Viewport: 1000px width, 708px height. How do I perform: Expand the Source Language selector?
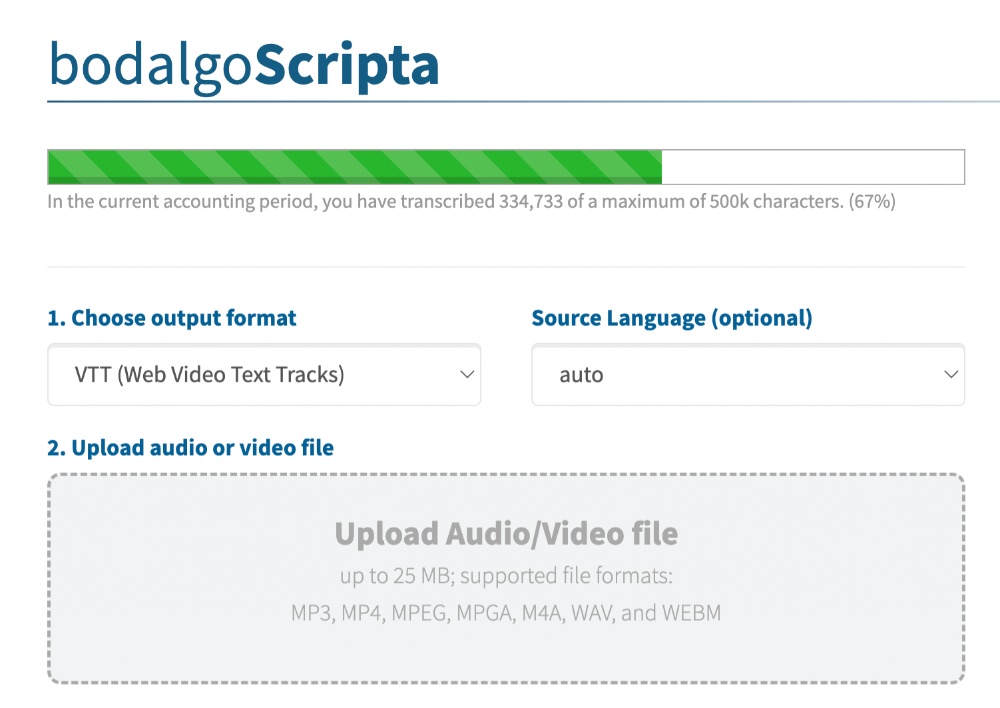[747, 374]
